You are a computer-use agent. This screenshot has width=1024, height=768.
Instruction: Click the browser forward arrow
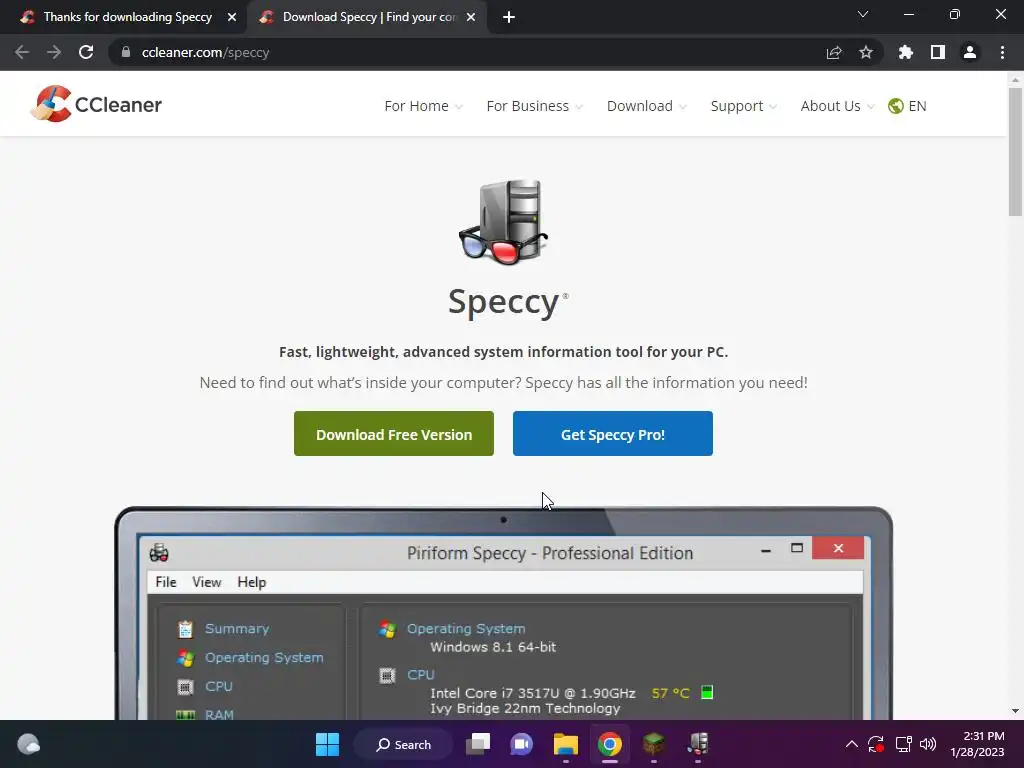coord(54,52)
